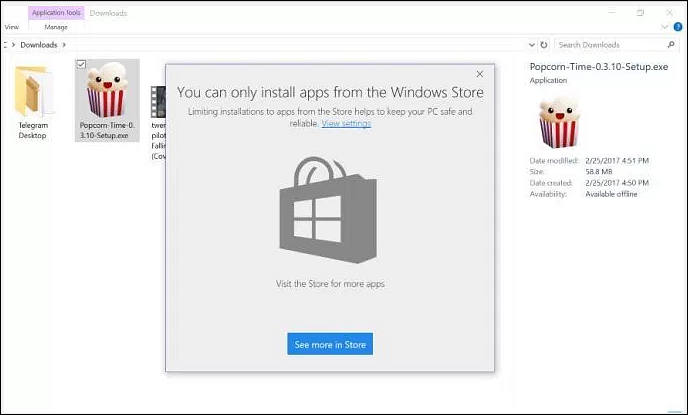
Task: Click the Windows Store bag icon
Action: pyautogui.click(x=328, y=210)
